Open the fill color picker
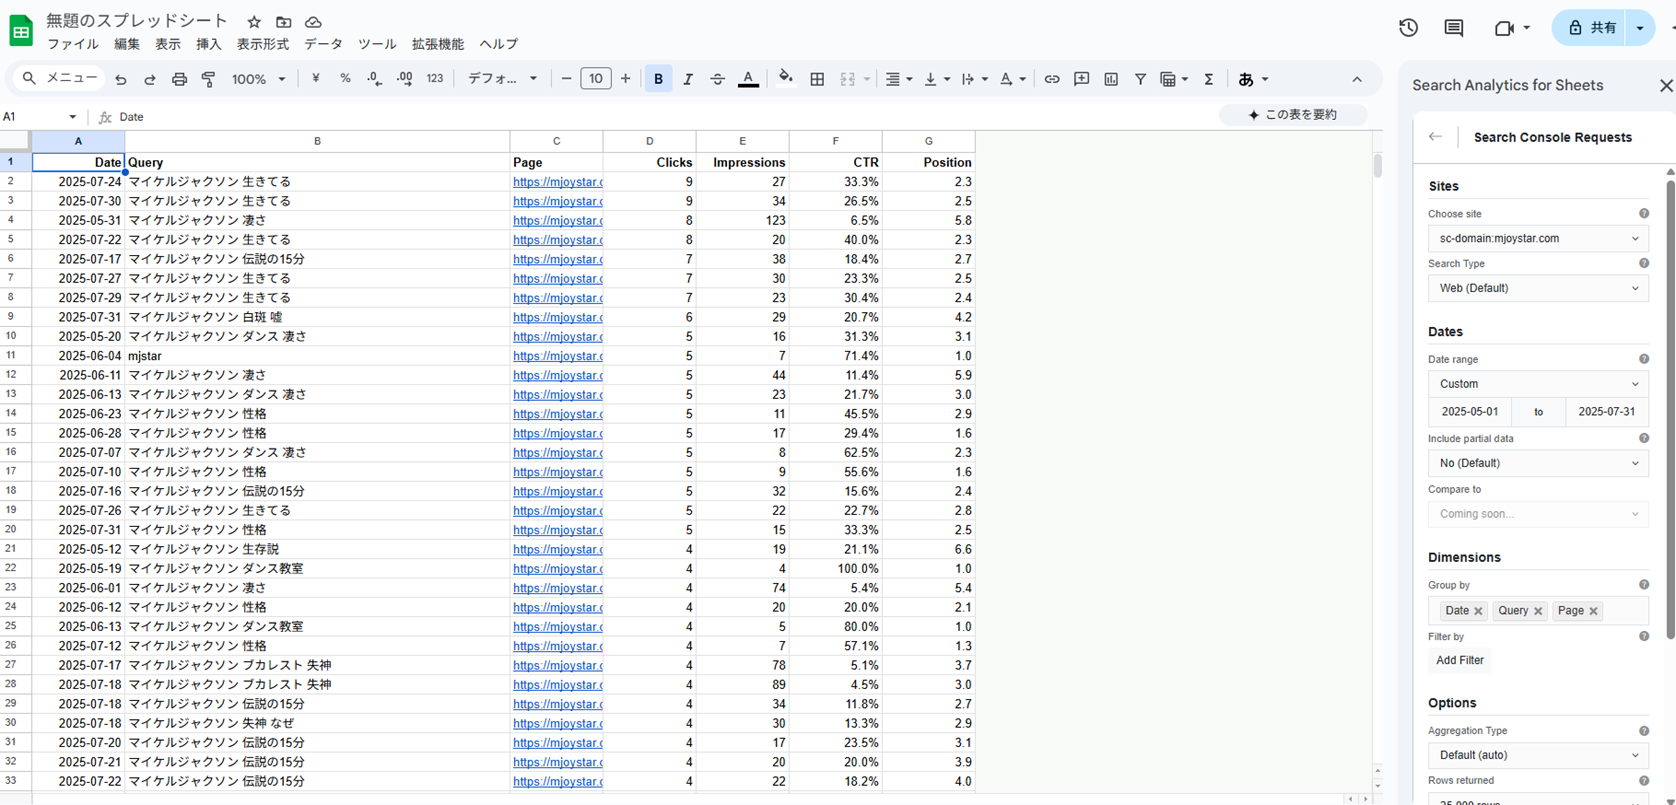This screenshot has width=1676, height=805. pyautogui.click(x=785, y=79)
